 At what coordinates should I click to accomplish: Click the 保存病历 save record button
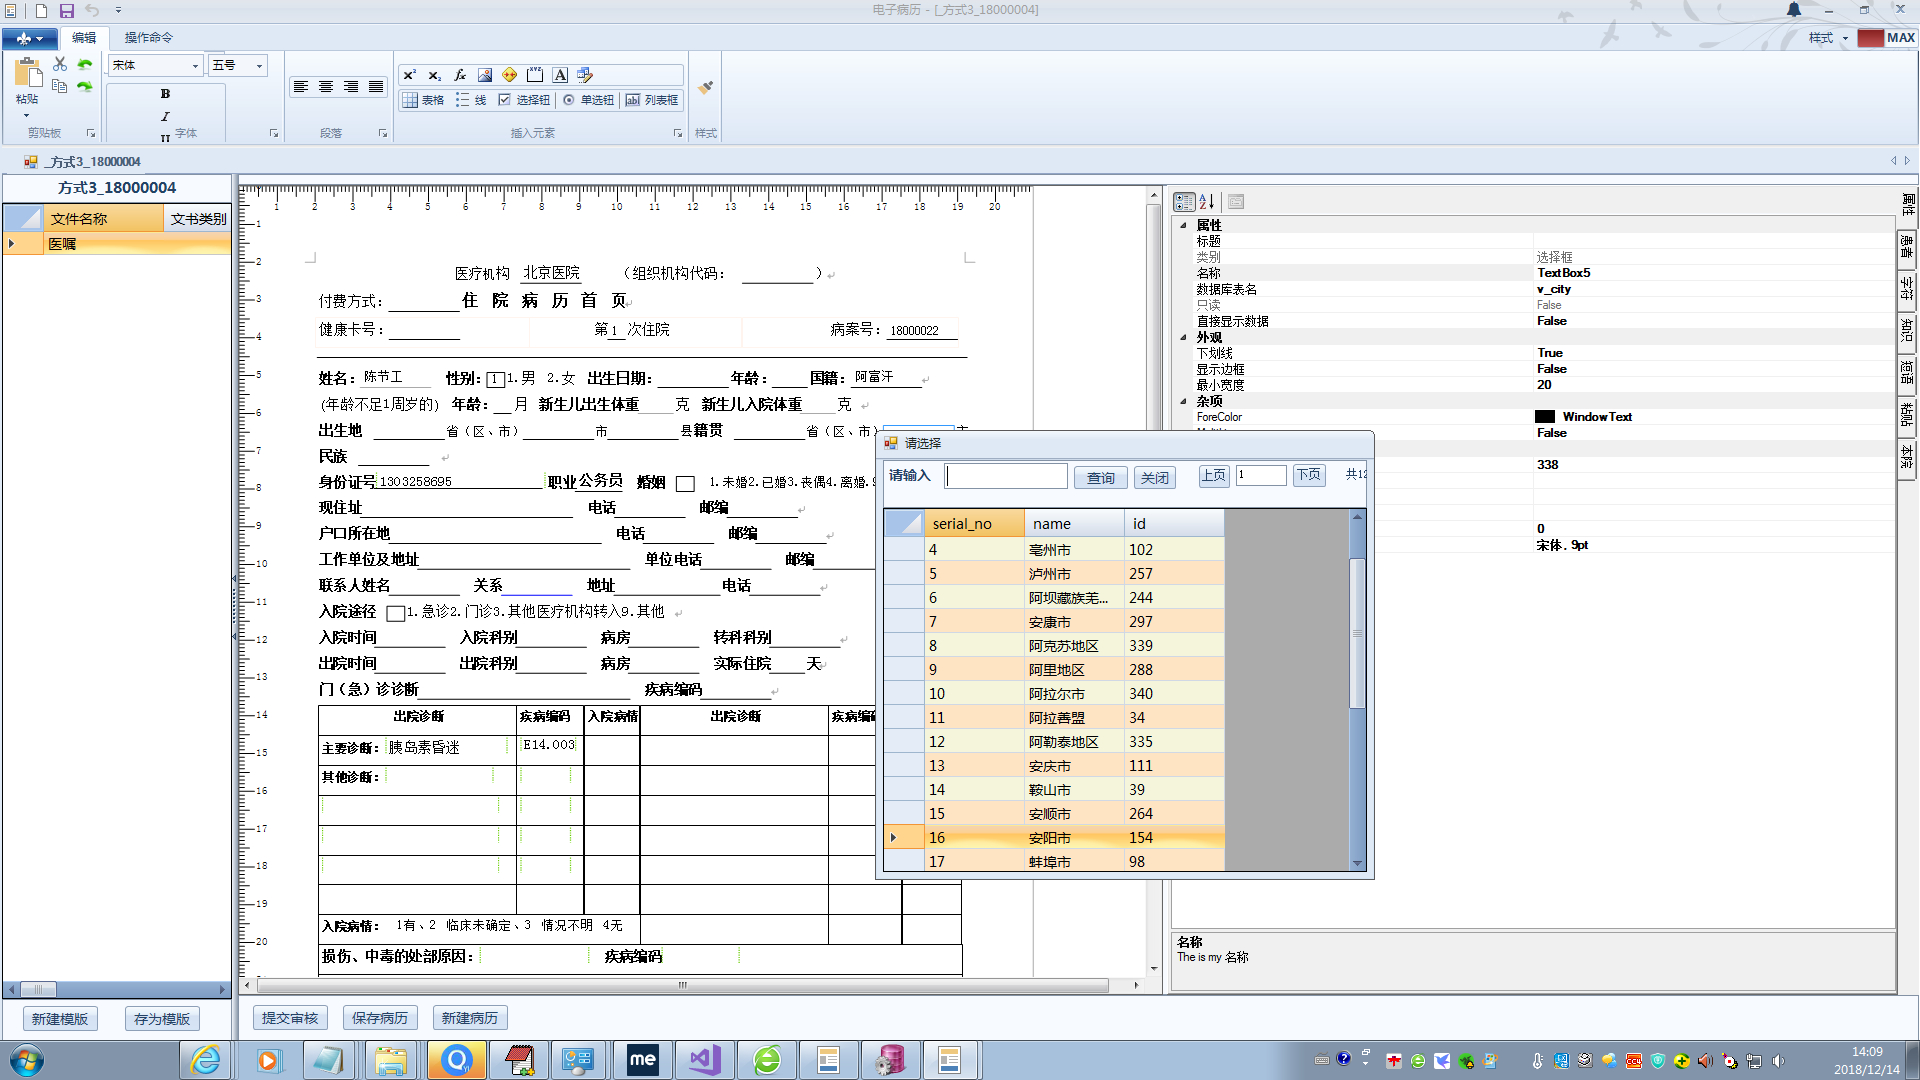tap(380, 1018)
